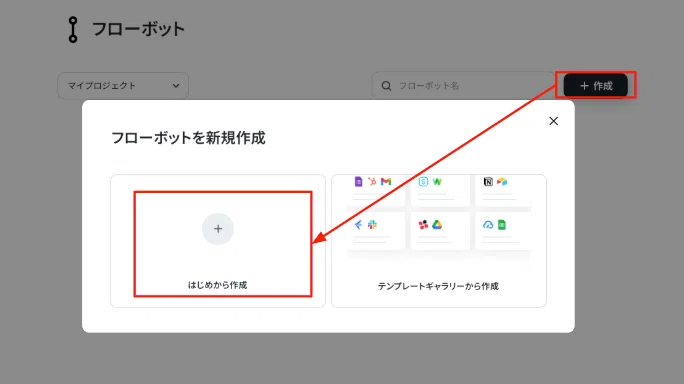Click the blue cloud icon in preview
Image resolution: width=684 pixels, height=384 pixels.
[x=488, y=225]
